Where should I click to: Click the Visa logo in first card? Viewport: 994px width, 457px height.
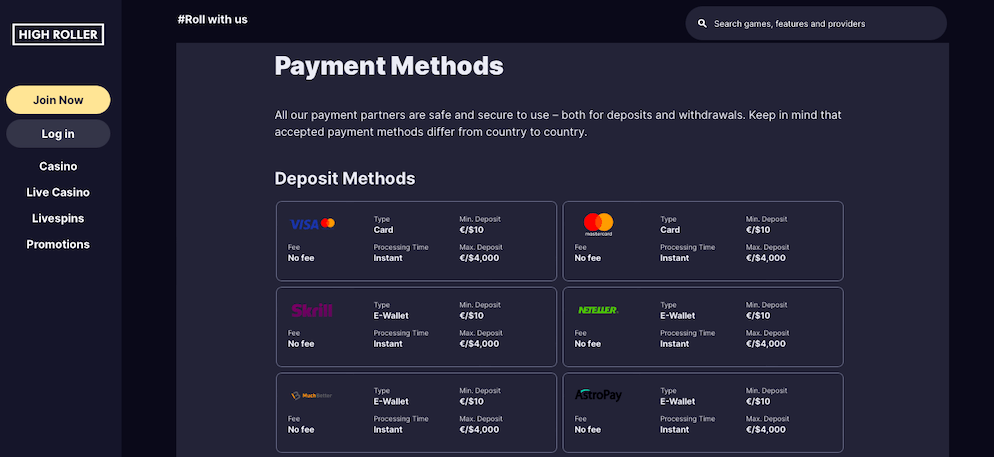312,224
